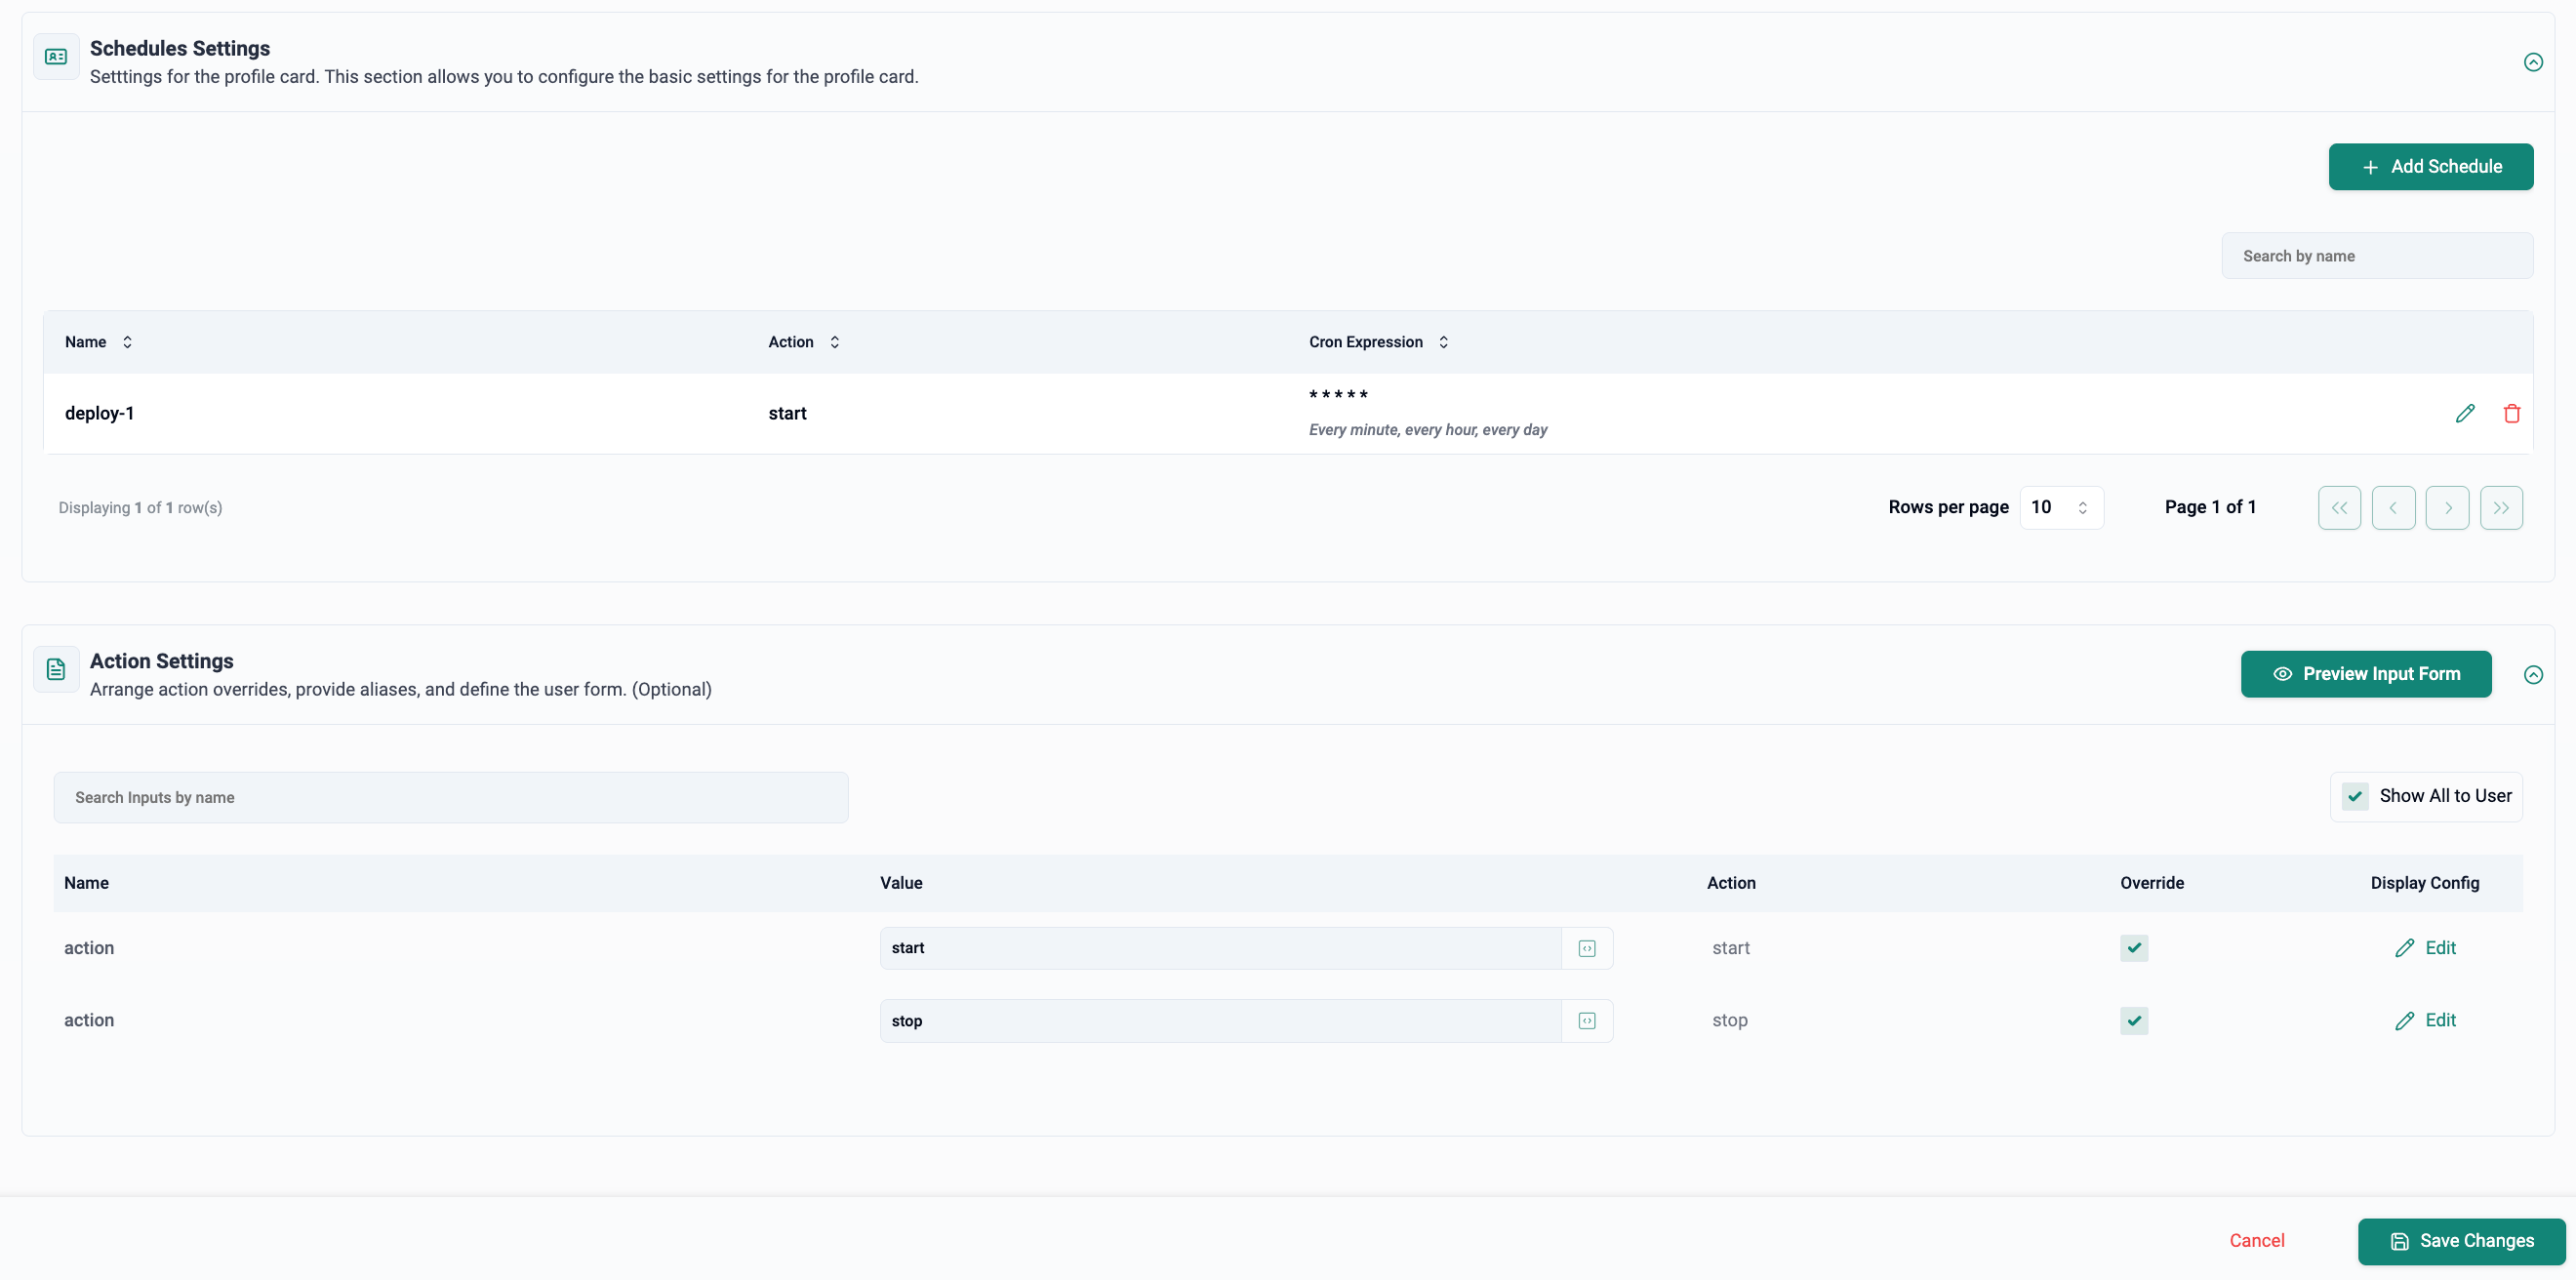The height and width of the screenshot is (1280, 2576).
Task: Open code editor icon for start value
Action: tap(1587, 948)
